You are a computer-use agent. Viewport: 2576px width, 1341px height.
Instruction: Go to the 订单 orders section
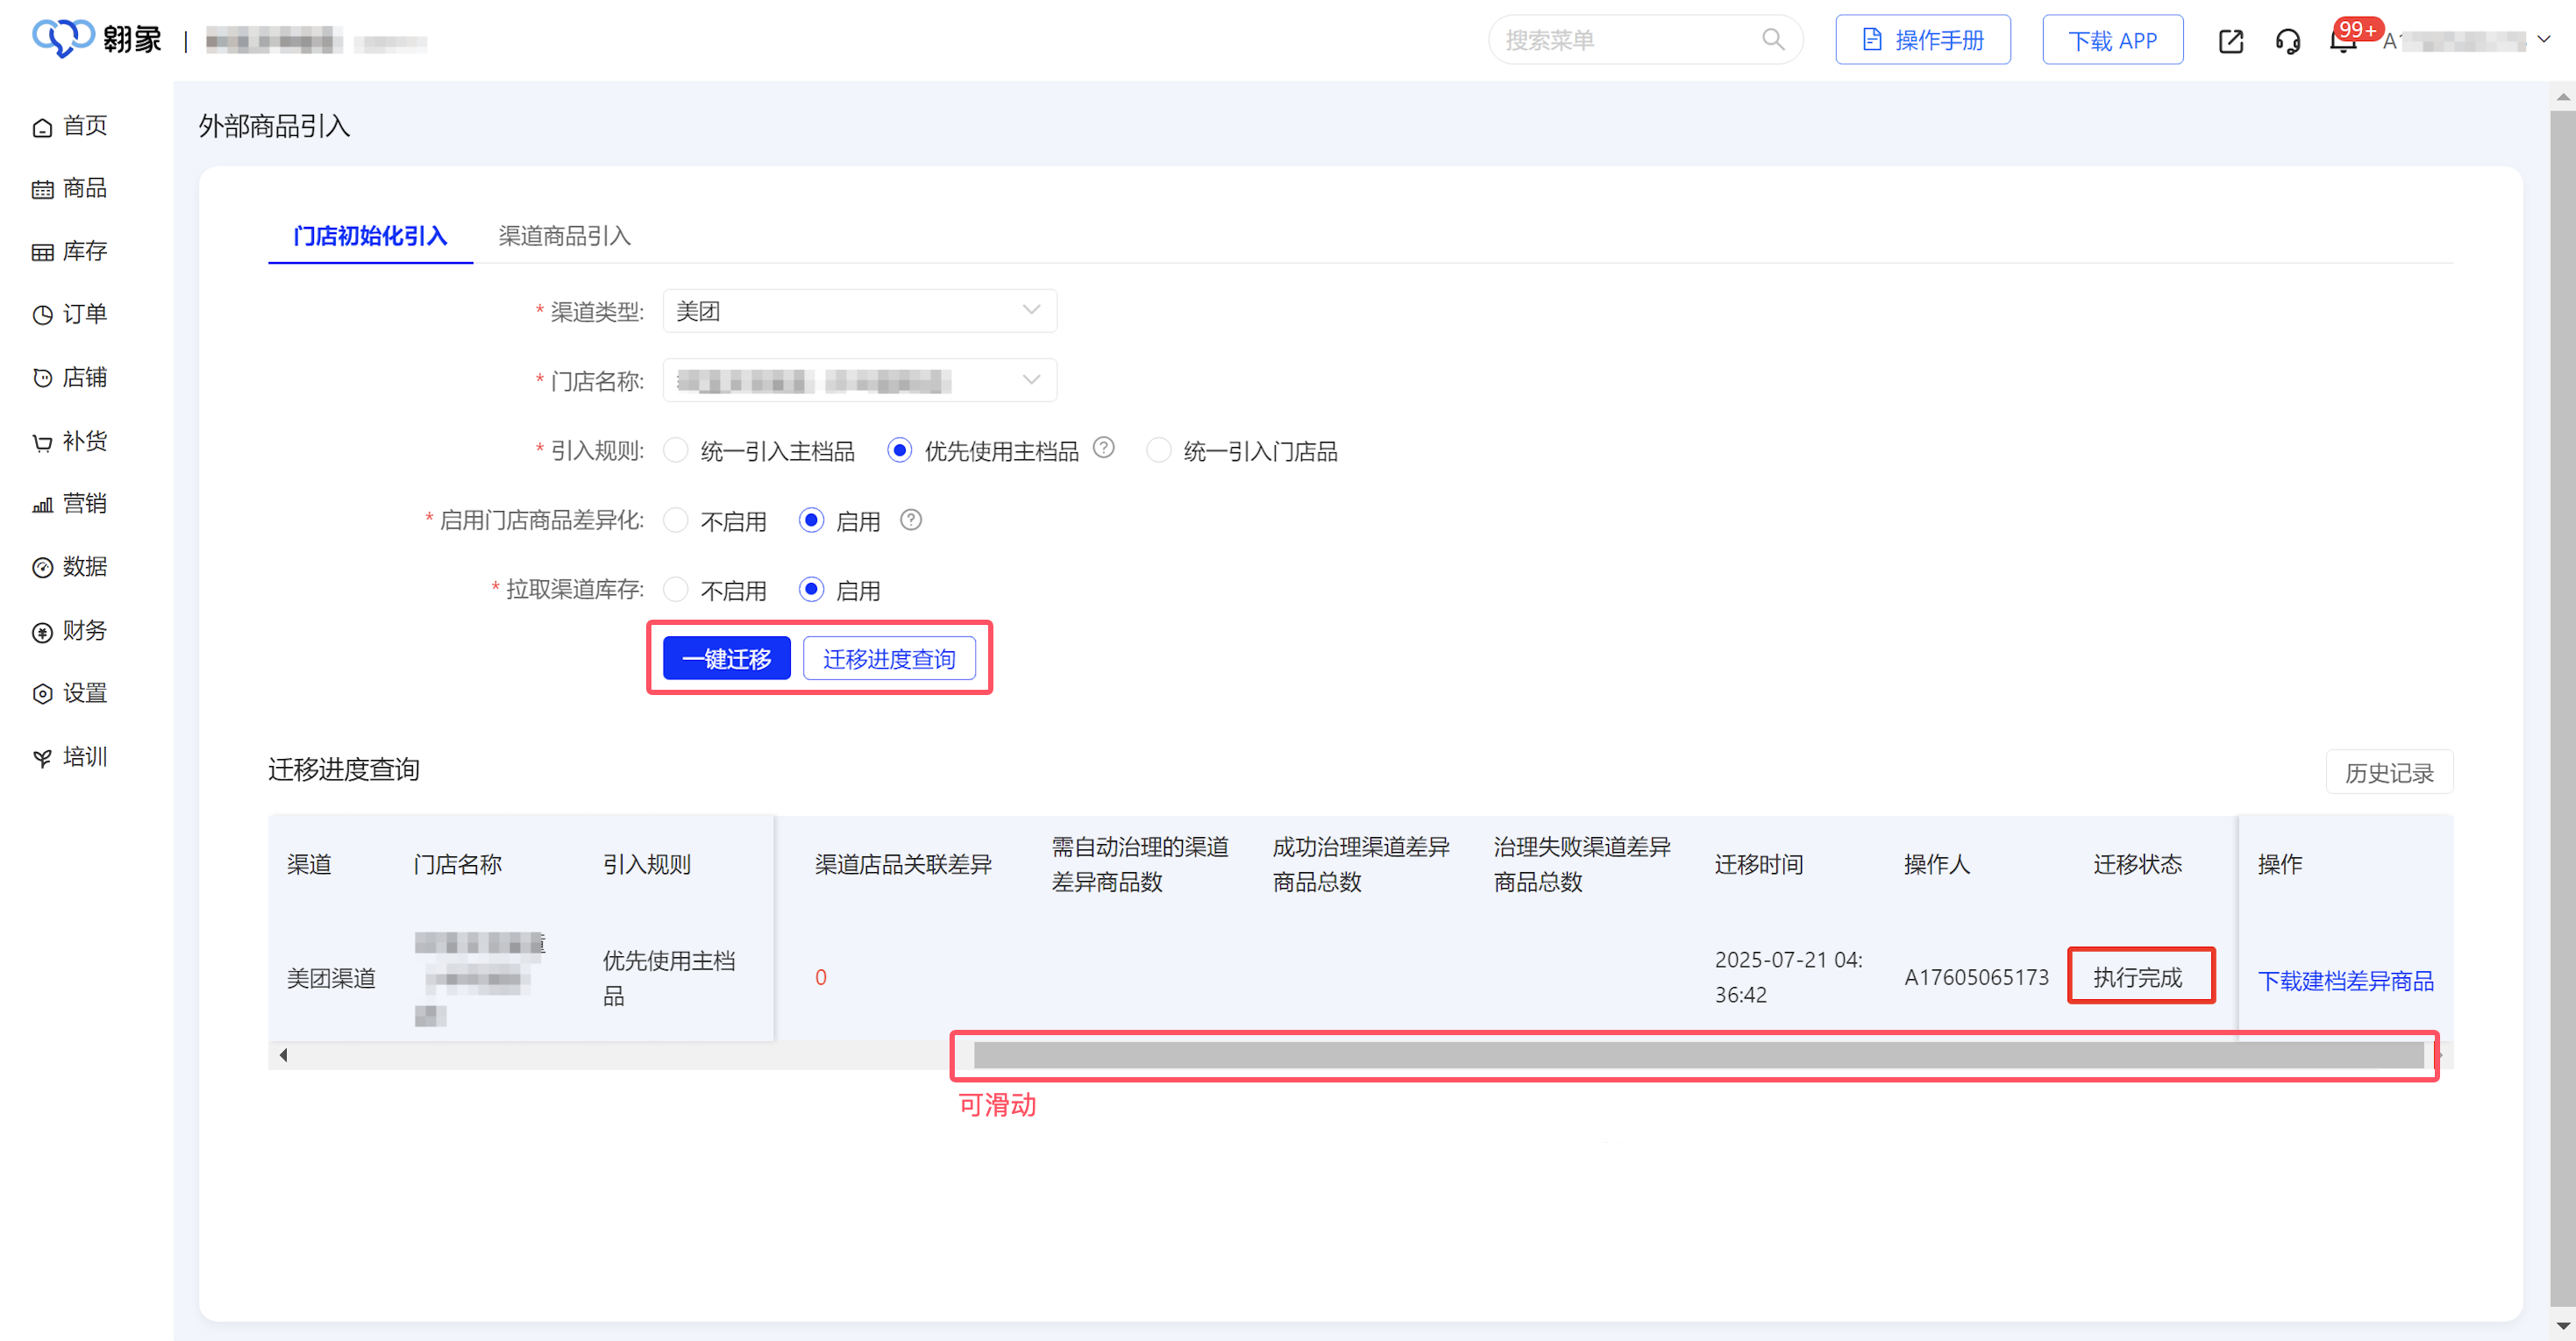pyautogui.click(x=84, y=313)
